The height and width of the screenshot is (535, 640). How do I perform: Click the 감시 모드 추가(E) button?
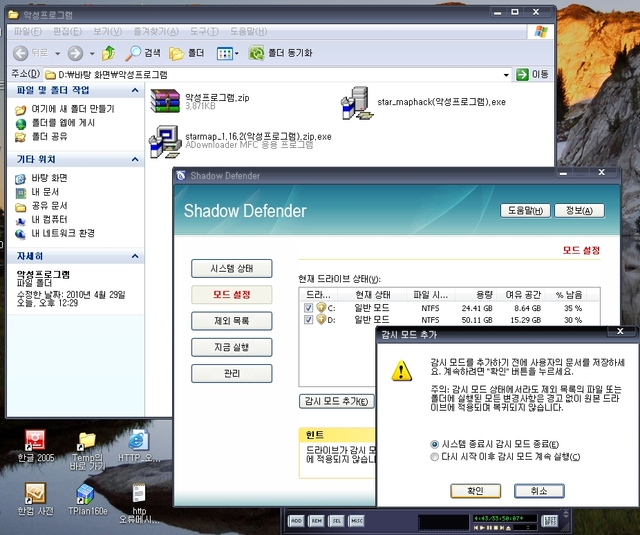point(336,401)
